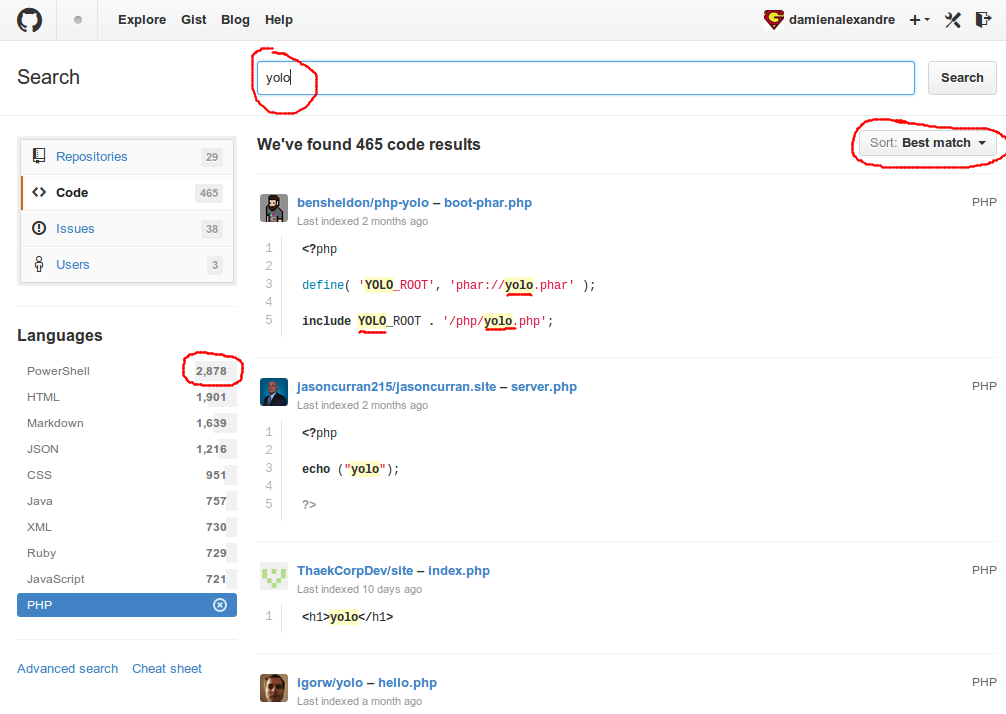Viewport: 1006px width, 714px height.
Task: Open Users results via its person icon
Action: click(39, 264)
